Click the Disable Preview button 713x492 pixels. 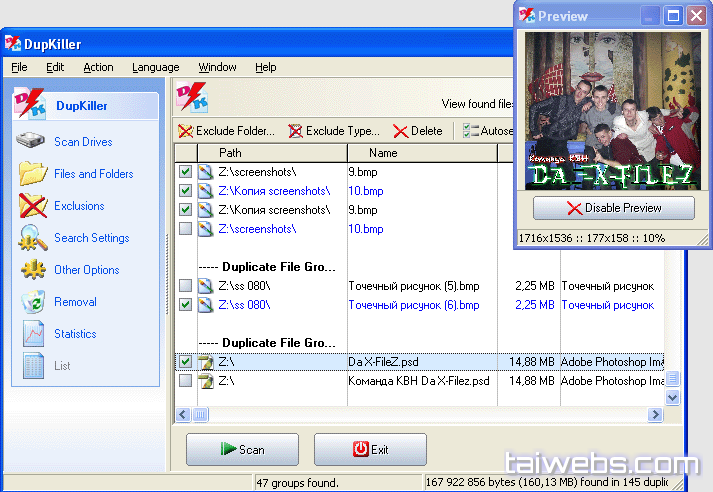[613, 208]
